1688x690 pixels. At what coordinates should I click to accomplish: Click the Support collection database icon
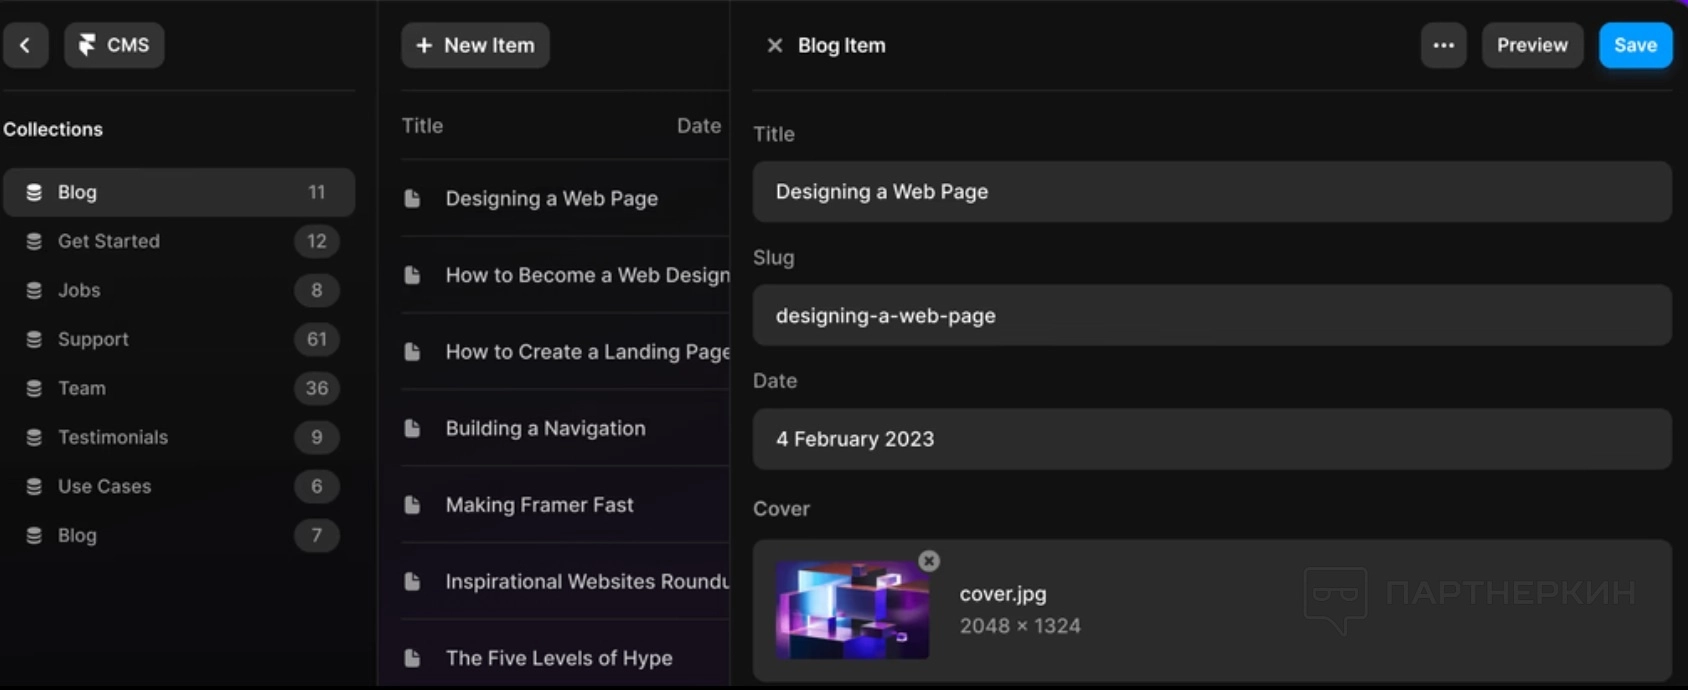point(34,339)
